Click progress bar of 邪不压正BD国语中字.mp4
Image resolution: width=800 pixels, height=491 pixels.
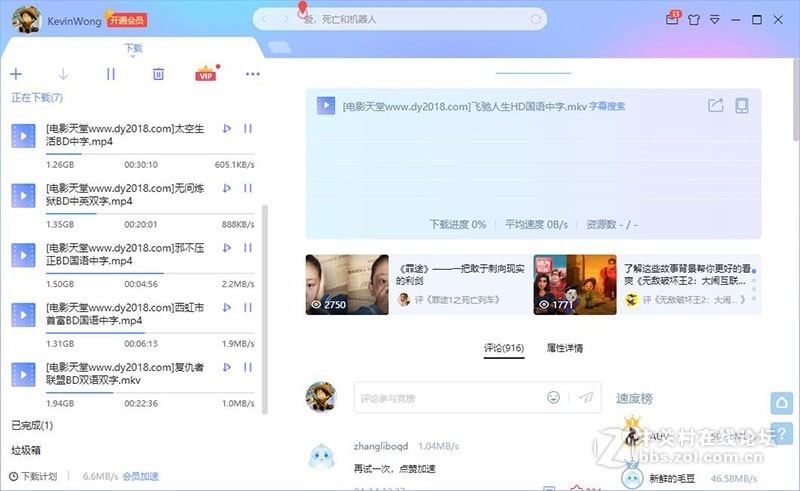150,274
